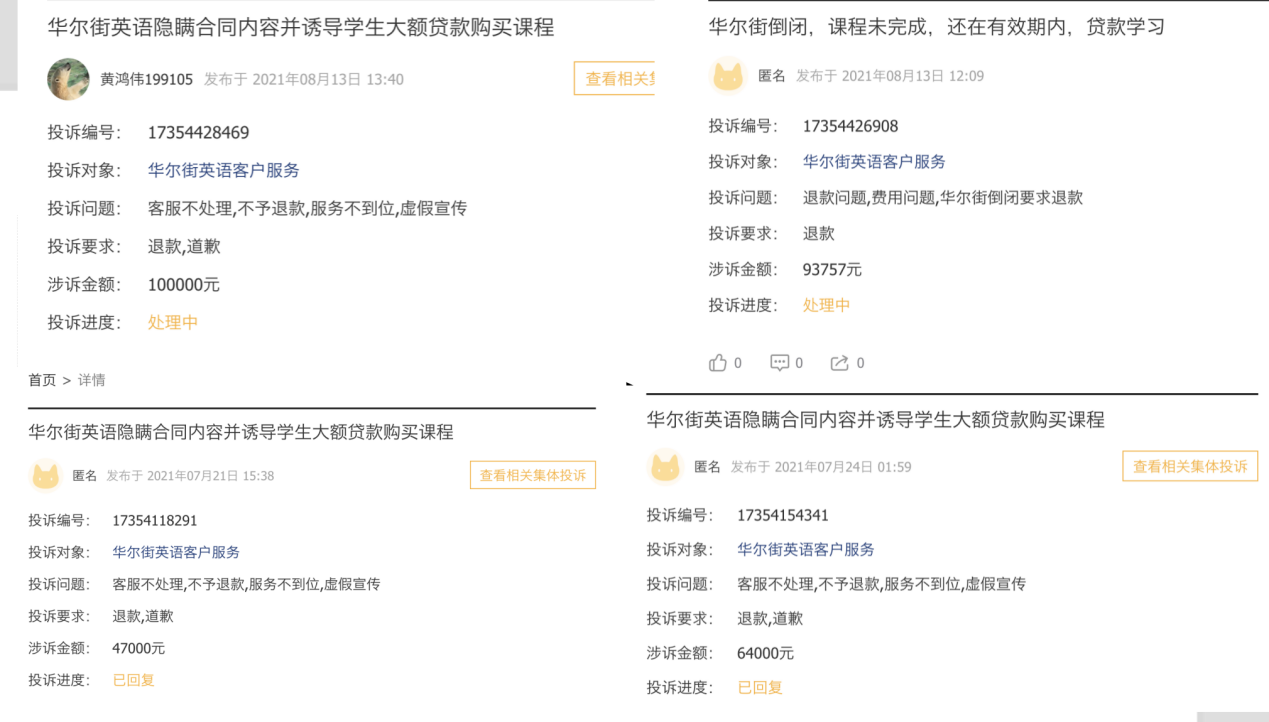The image size is (1269, 722).
Task: Click the cut-off 查看相关 button beside 13:40 post
Action: (614, 79)
